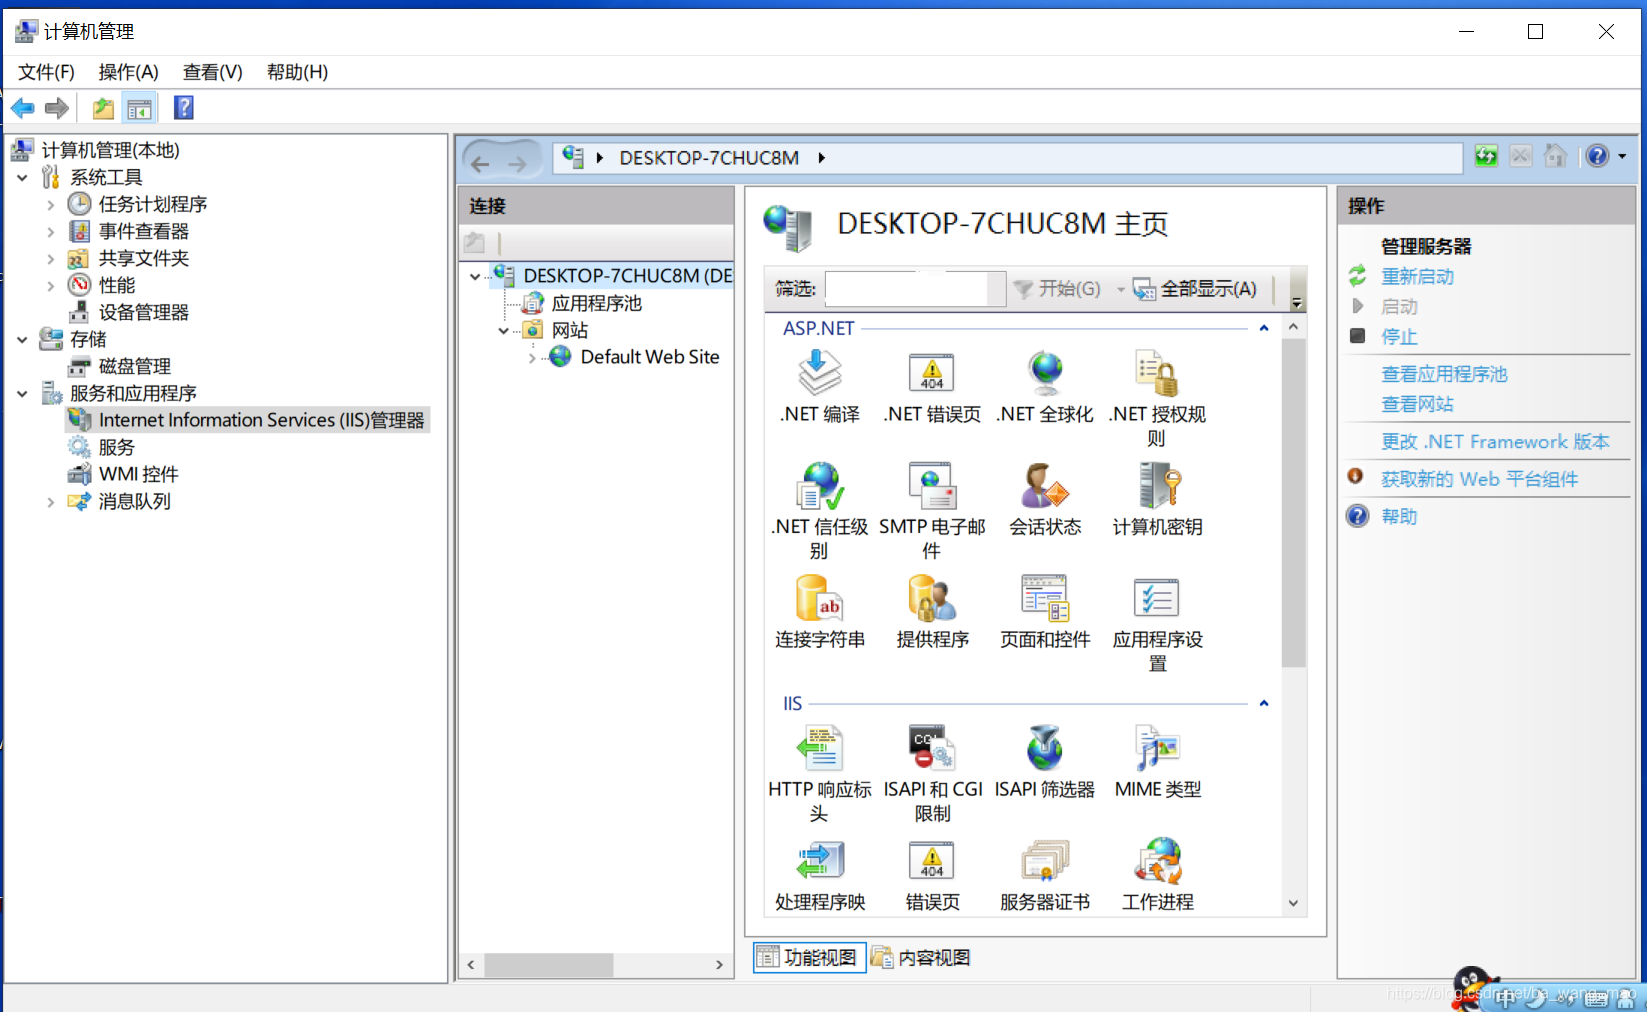Image resolution: width=1647 pixels, height=1012 pixels.
Task: Click inside the 筛选 filter input box
Action: click(915, 289)
